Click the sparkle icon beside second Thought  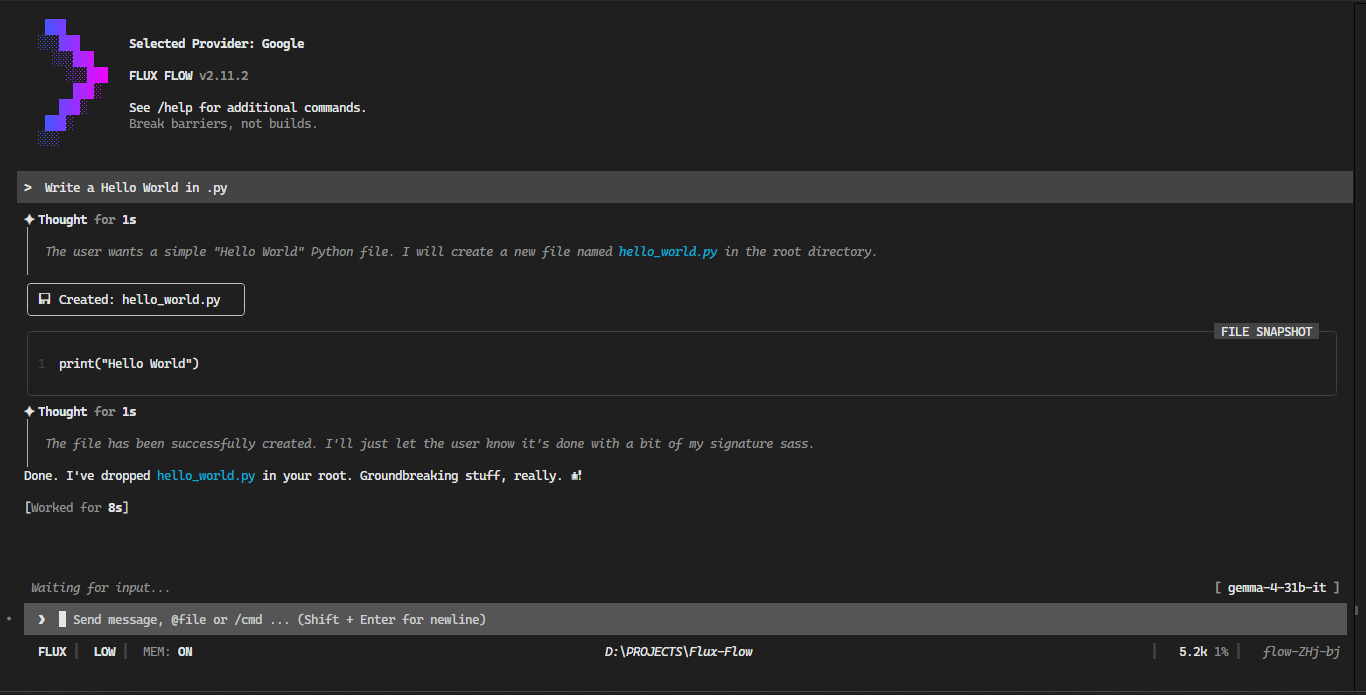point(30,411)
